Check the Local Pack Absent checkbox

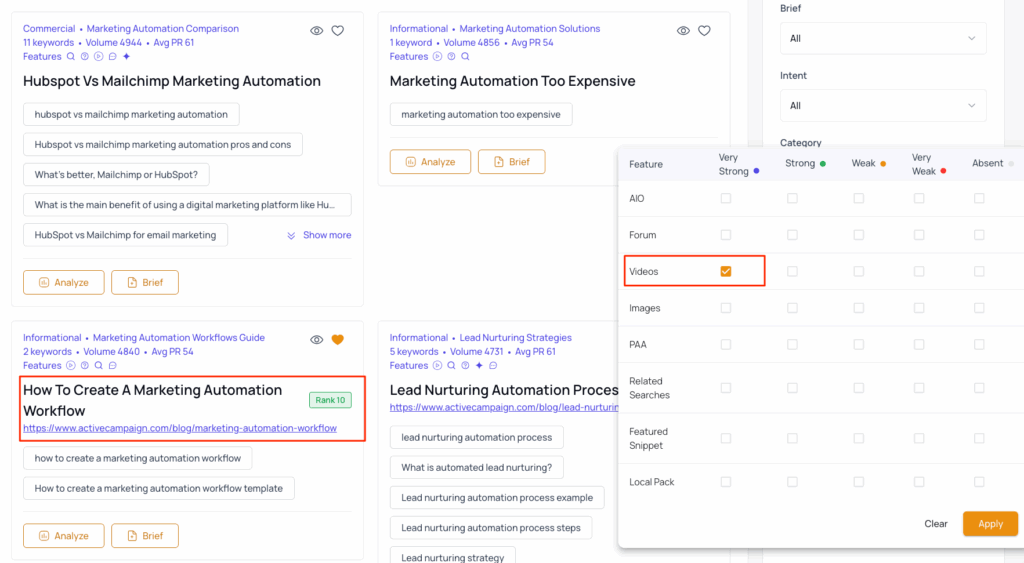pos(979,481)
